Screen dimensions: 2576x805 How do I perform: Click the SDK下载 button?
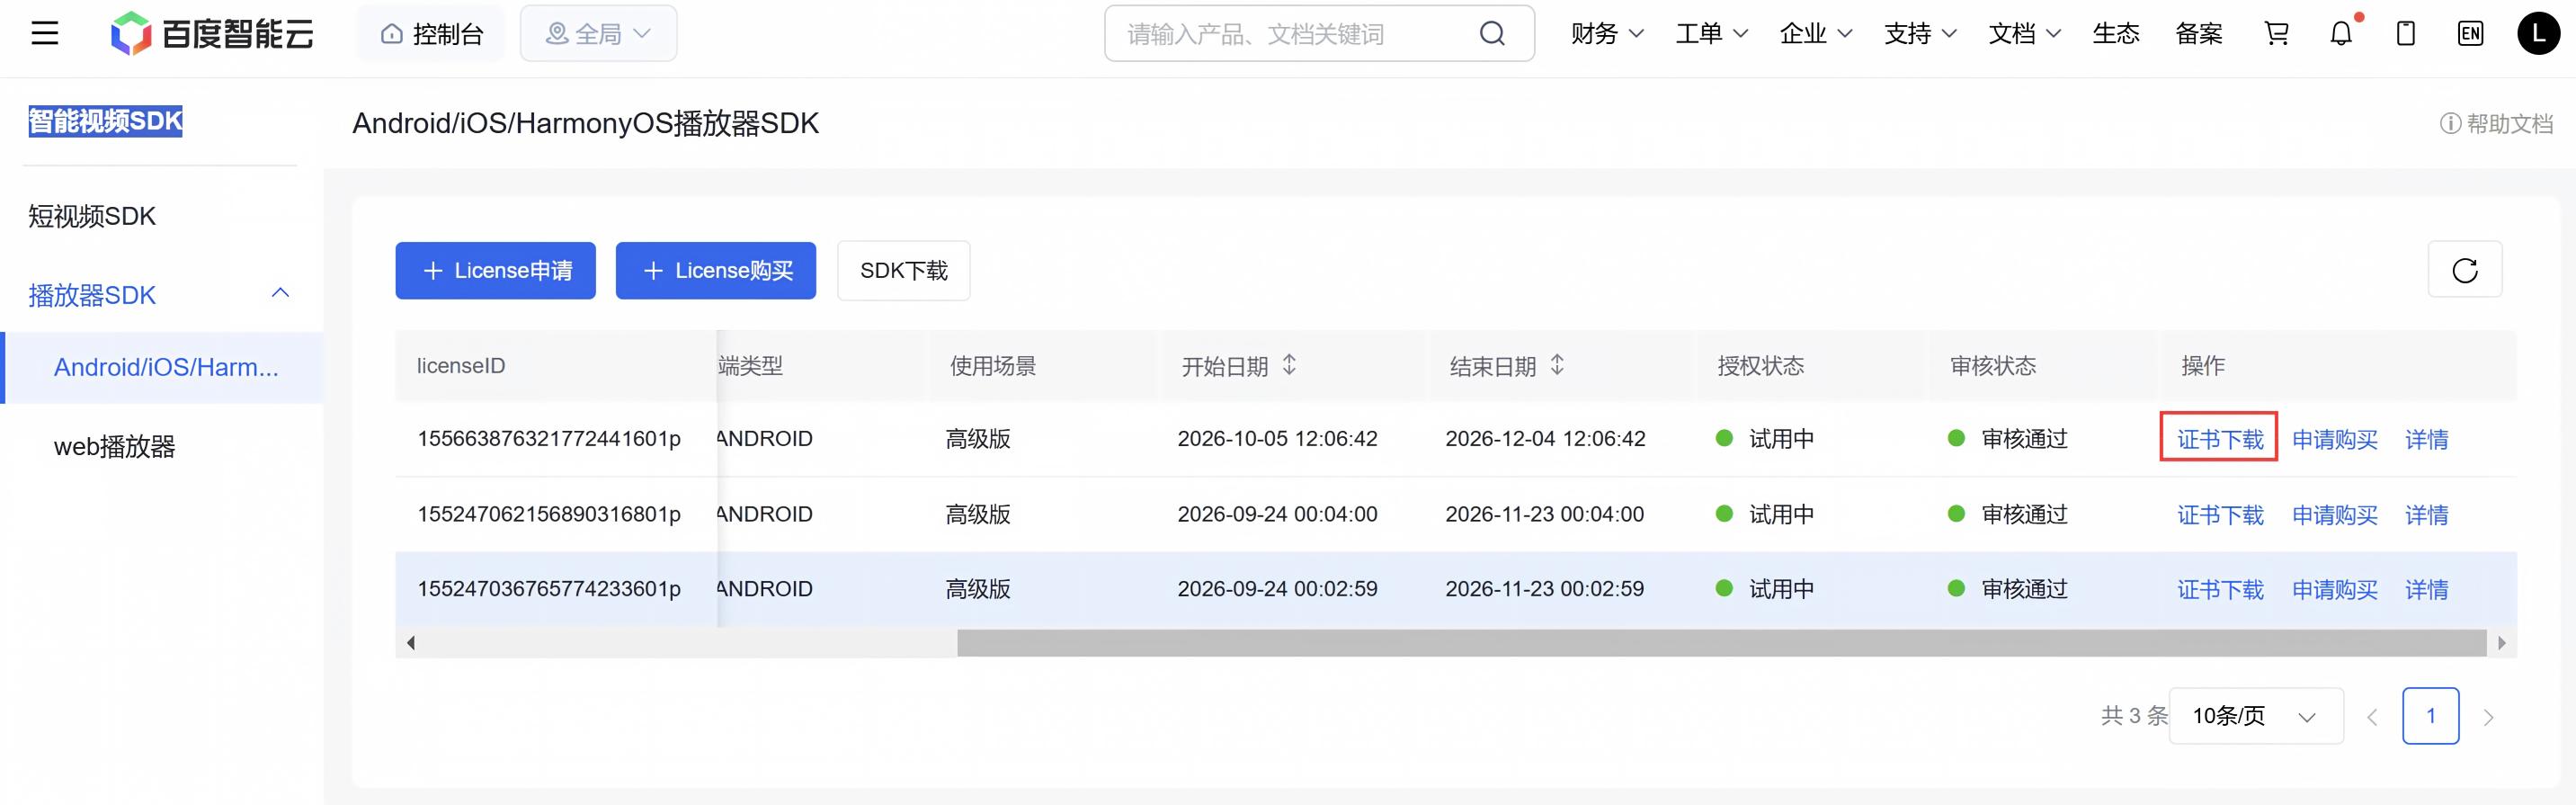[x=904, y=270]
